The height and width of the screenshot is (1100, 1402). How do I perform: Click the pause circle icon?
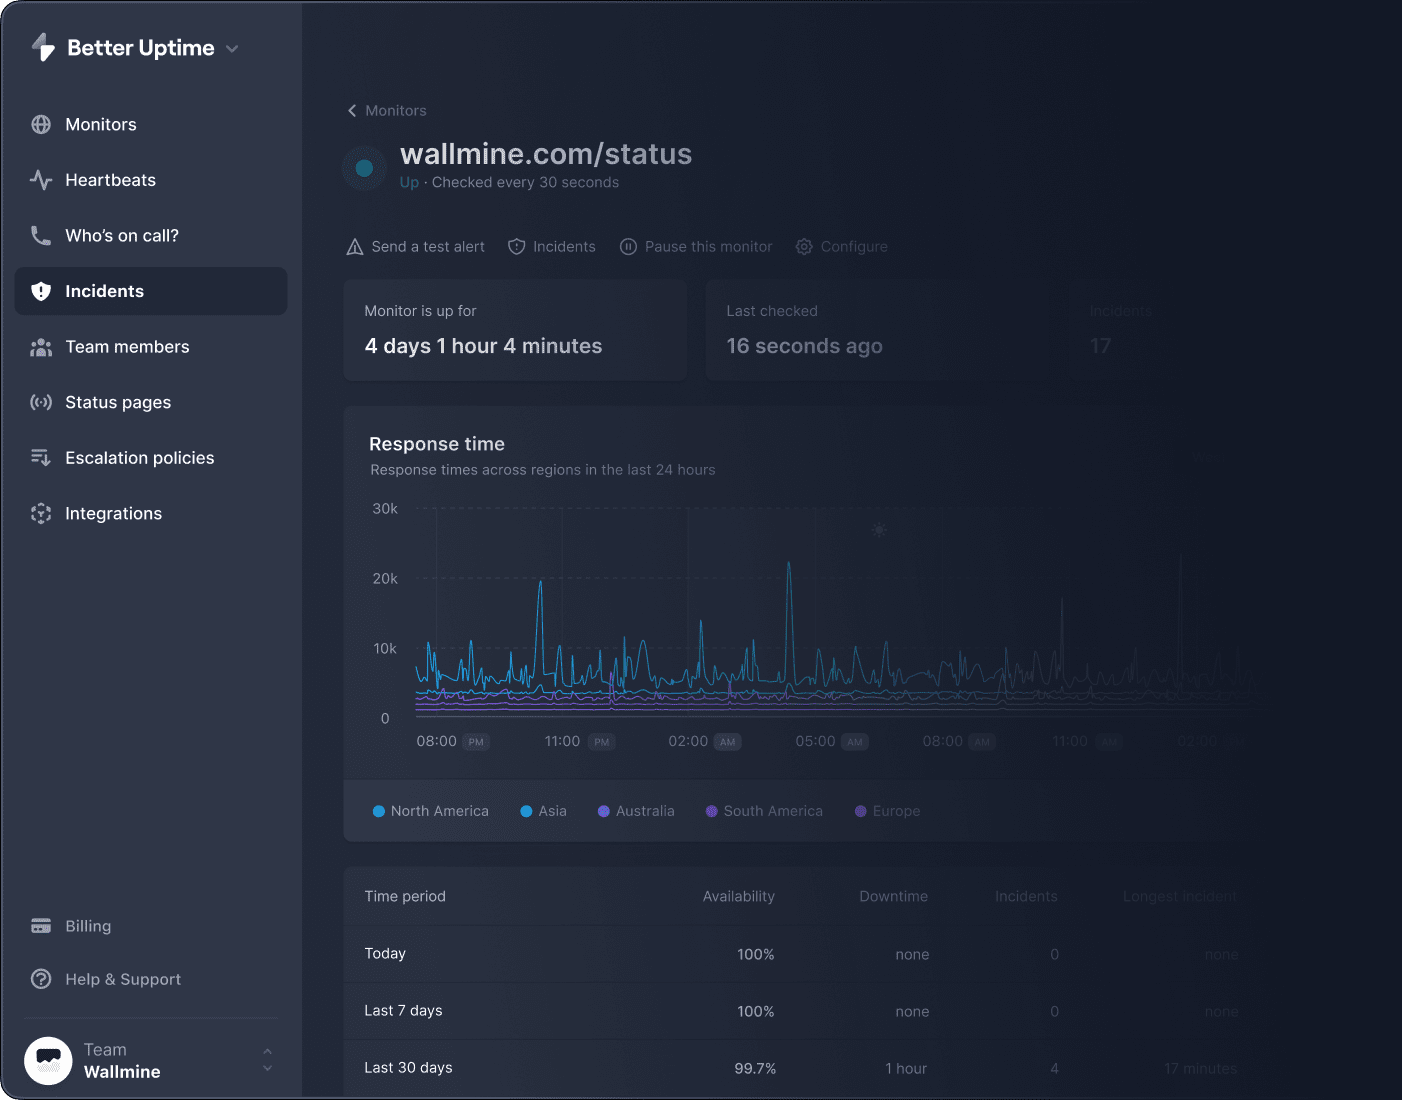click(x=628, y=247)
